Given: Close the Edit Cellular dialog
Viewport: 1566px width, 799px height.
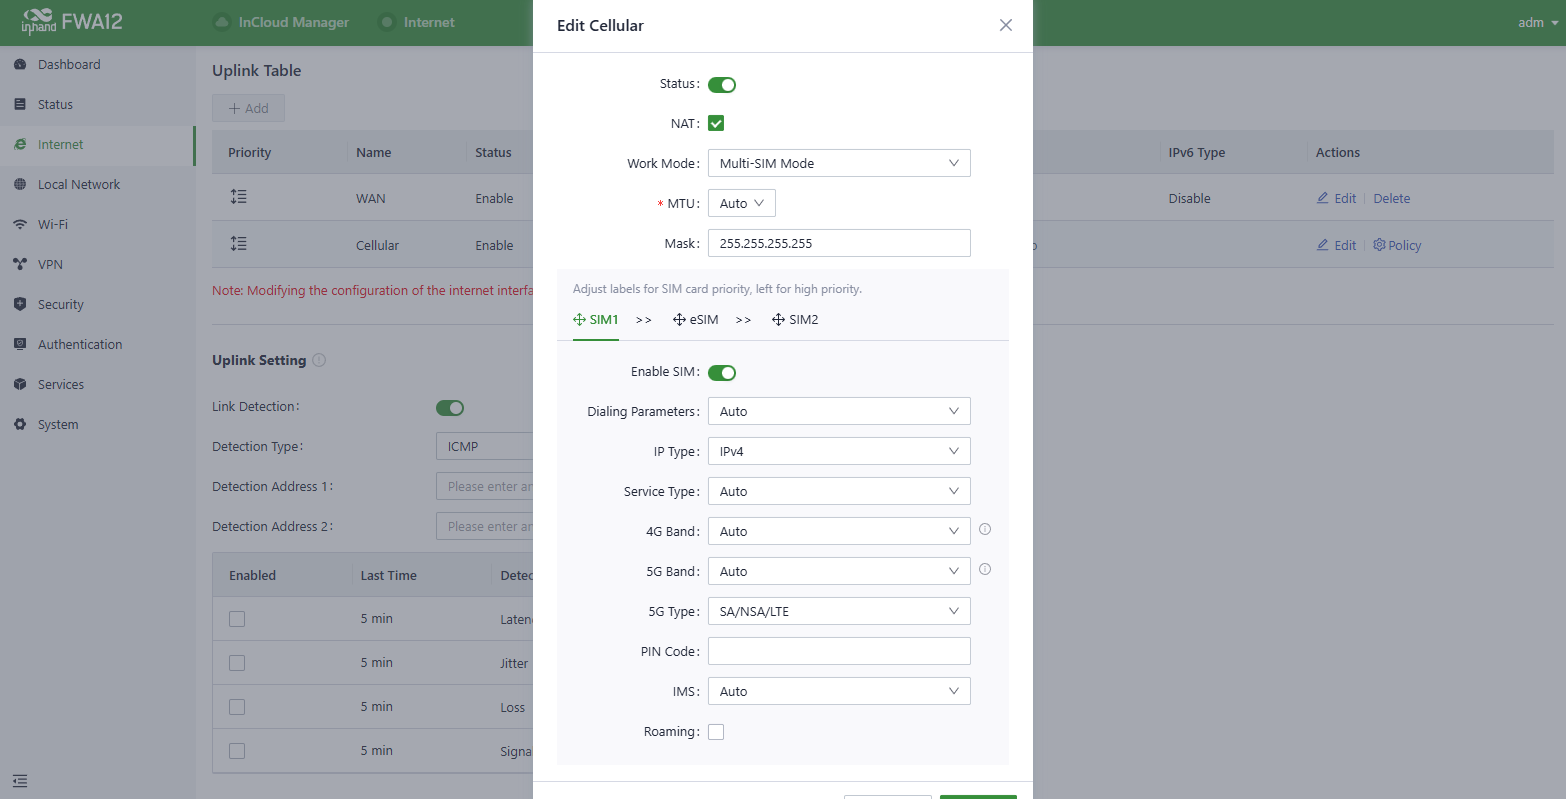Looking at the screenshot, I should point(1006,25).
